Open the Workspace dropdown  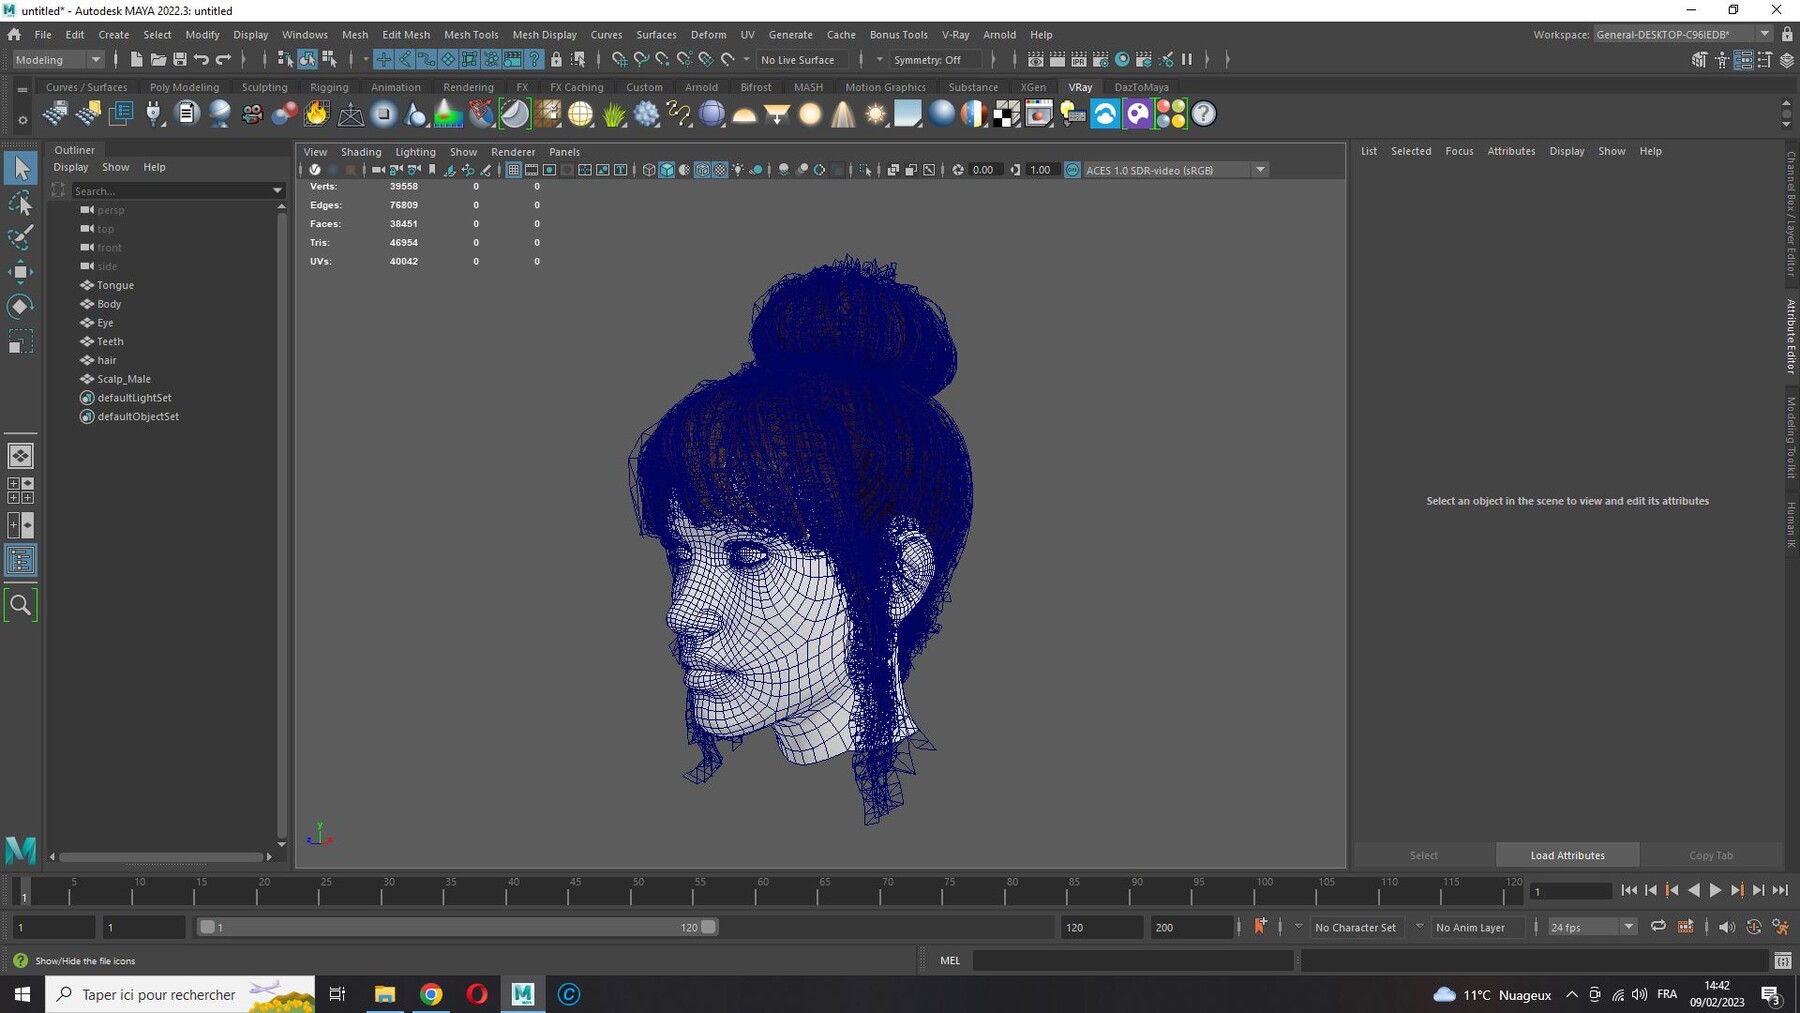[x=1683, y=34]
